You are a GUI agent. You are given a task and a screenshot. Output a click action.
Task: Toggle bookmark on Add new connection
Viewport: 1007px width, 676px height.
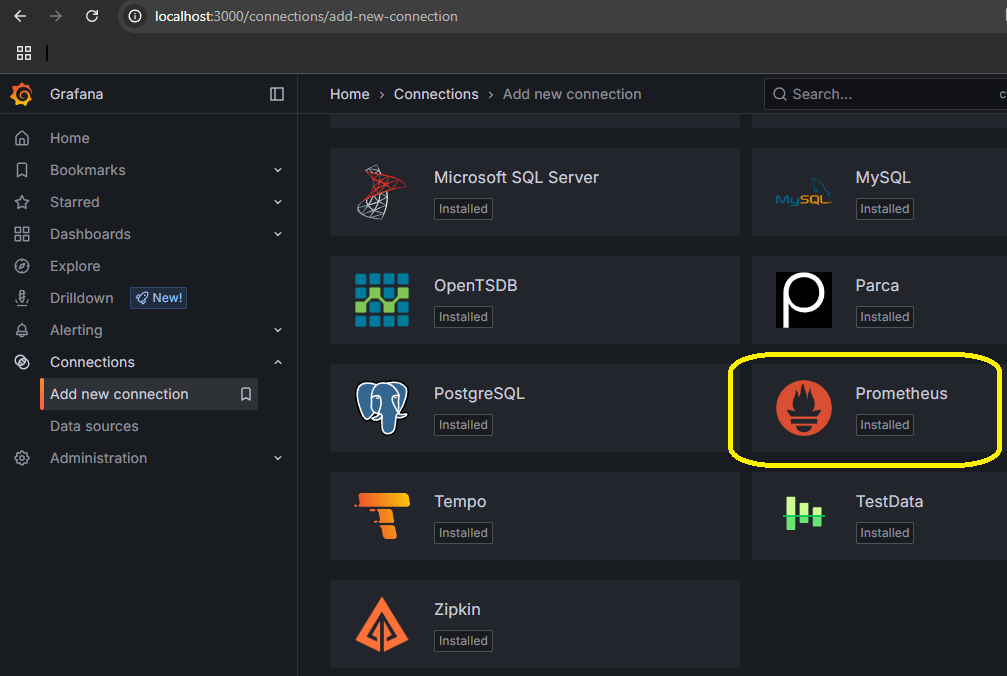pos(246,394)
